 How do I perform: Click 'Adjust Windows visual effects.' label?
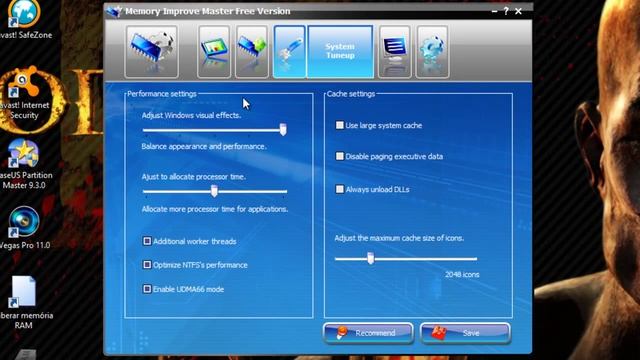pyautogui.click(x=191, y=116)
